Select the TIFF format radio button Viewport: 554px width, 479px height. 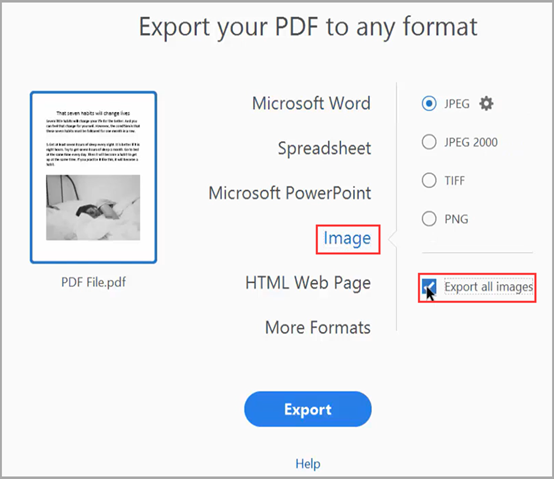(x=429, y=180)
